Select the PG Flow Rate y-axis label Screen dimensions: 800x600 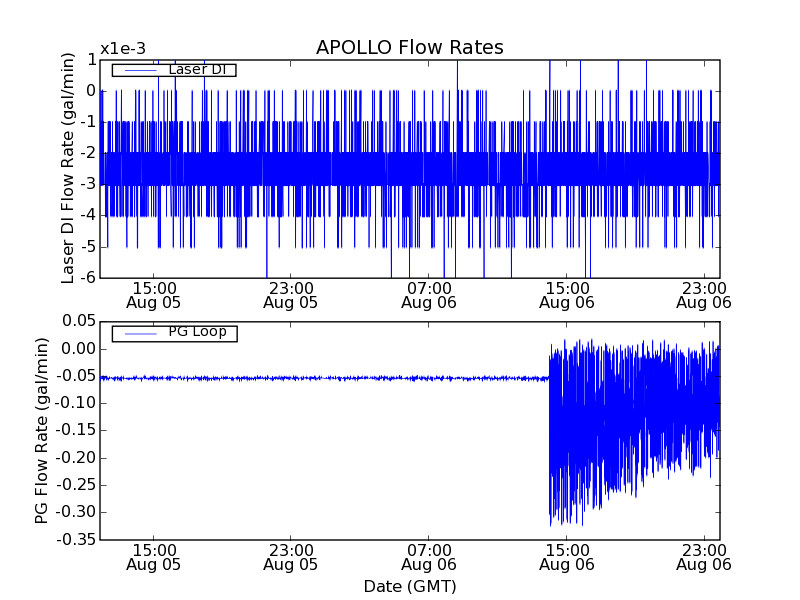point(42,430)
